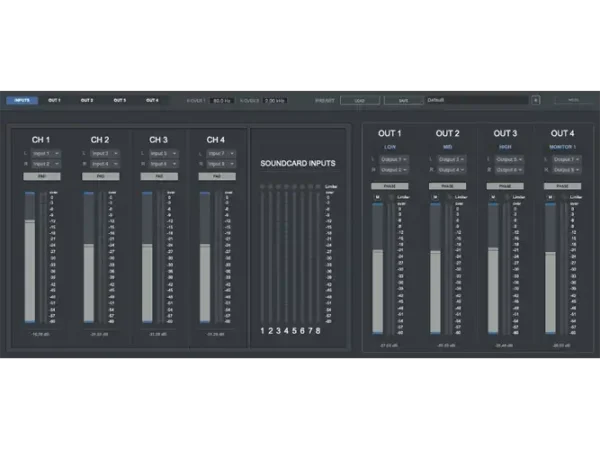This screenshot has height=450, width=600.
Task: Open OUT 3 right output dropdown
Action: 509,170
